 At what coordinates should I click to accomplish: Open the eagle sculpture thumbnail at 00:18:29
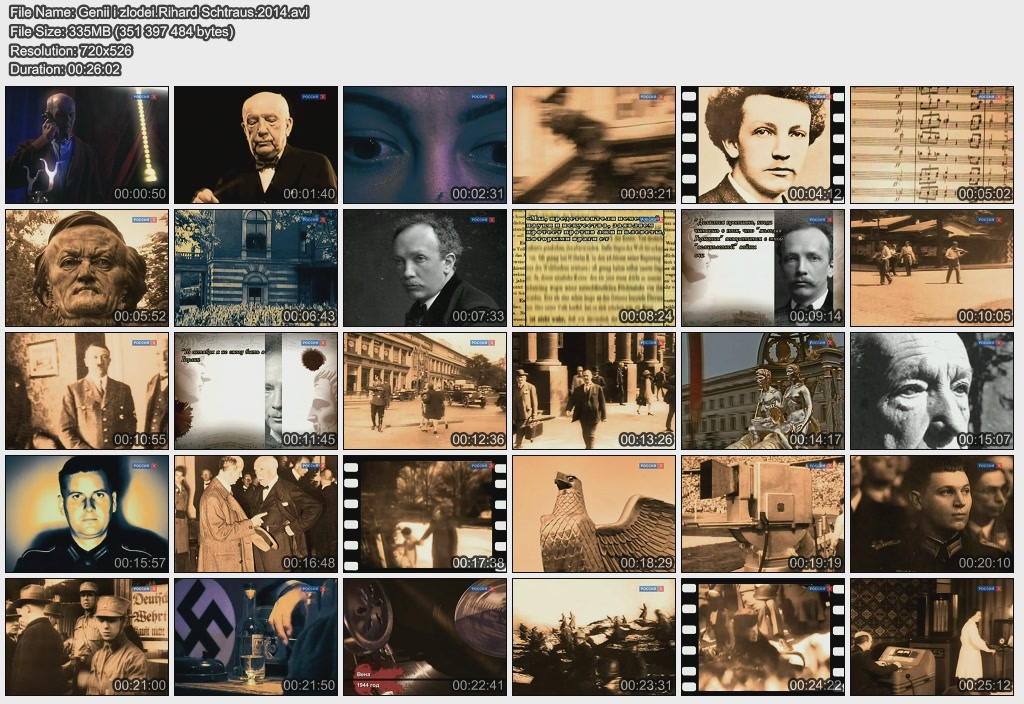pos(594,514)
